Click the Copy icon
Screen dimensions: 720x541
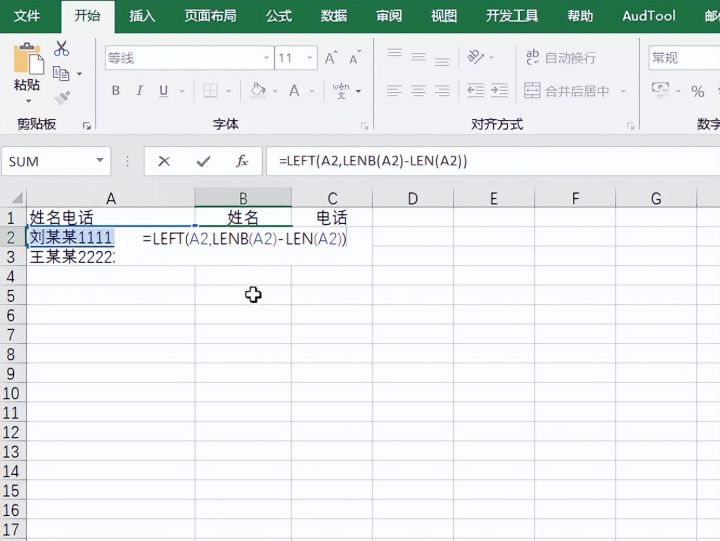(x=61, y=73)
